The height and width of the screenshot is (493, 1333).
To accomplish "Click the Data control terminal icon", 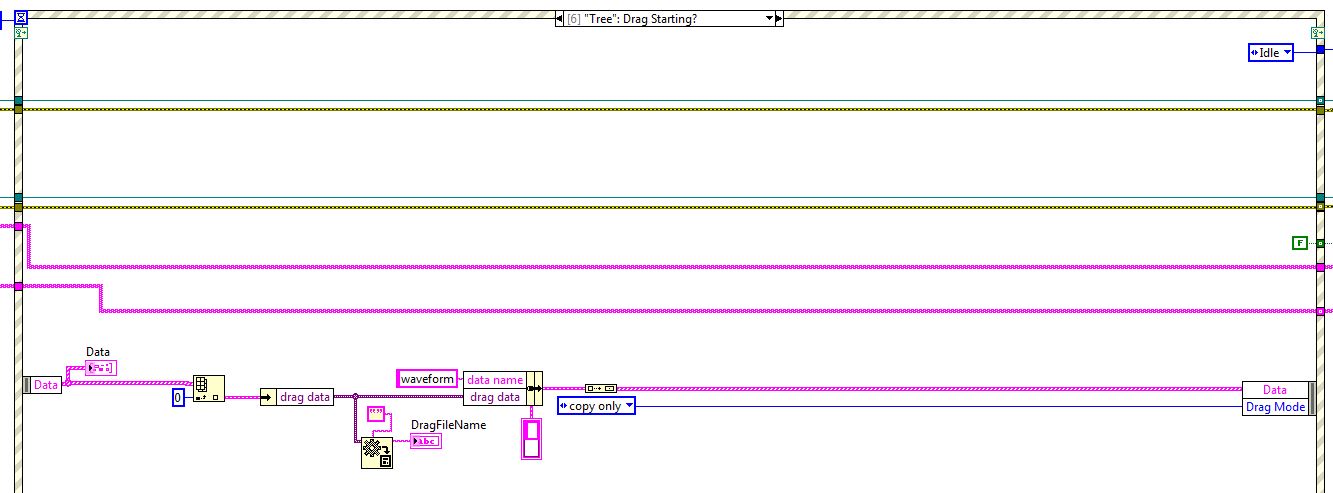I will point(101,368).
